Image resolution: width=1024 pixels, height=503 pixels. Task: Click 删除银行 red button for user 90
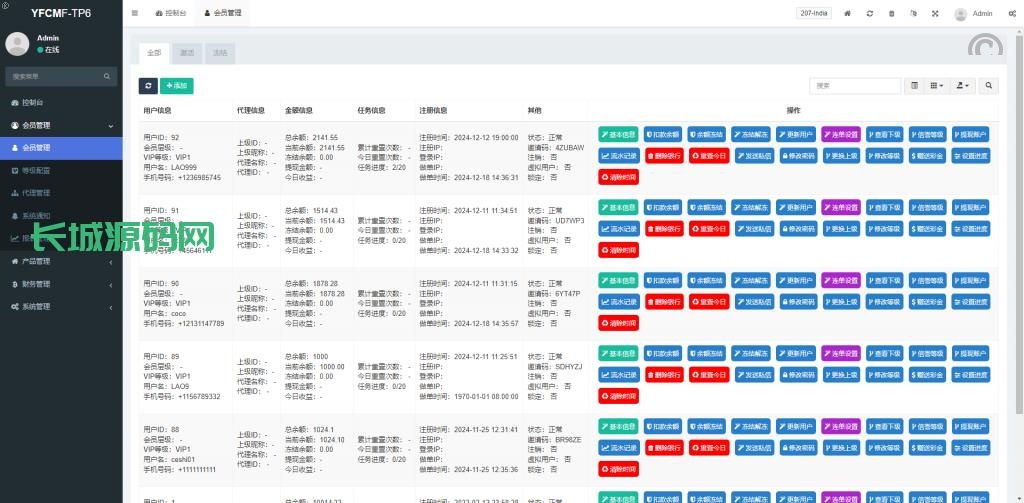(664, 302)
